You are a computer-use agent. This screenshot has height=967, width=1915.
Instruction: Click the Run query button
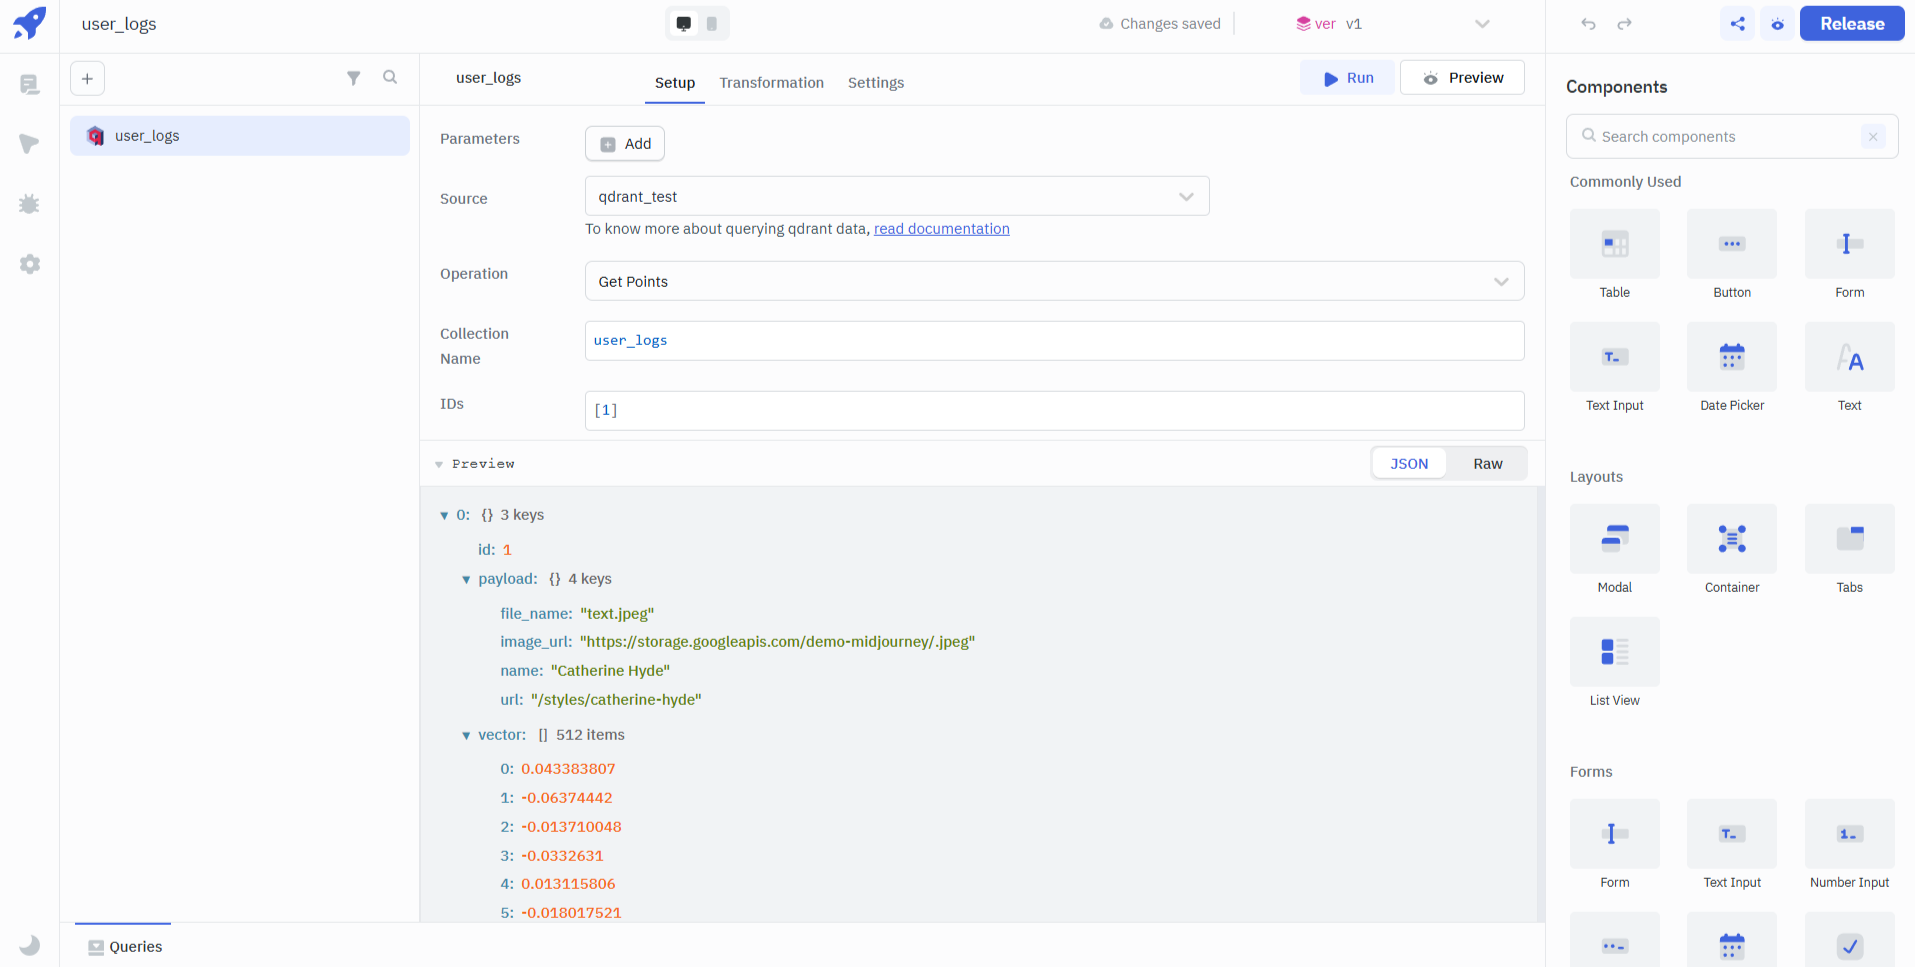click(1347, 78)
